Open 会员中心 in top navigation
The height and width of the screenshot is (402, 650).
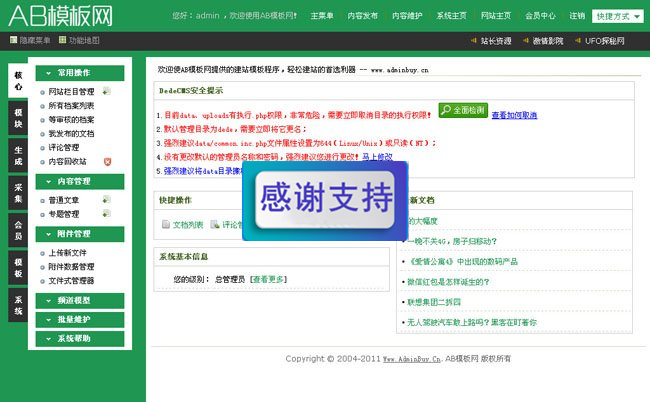(540, 16)
